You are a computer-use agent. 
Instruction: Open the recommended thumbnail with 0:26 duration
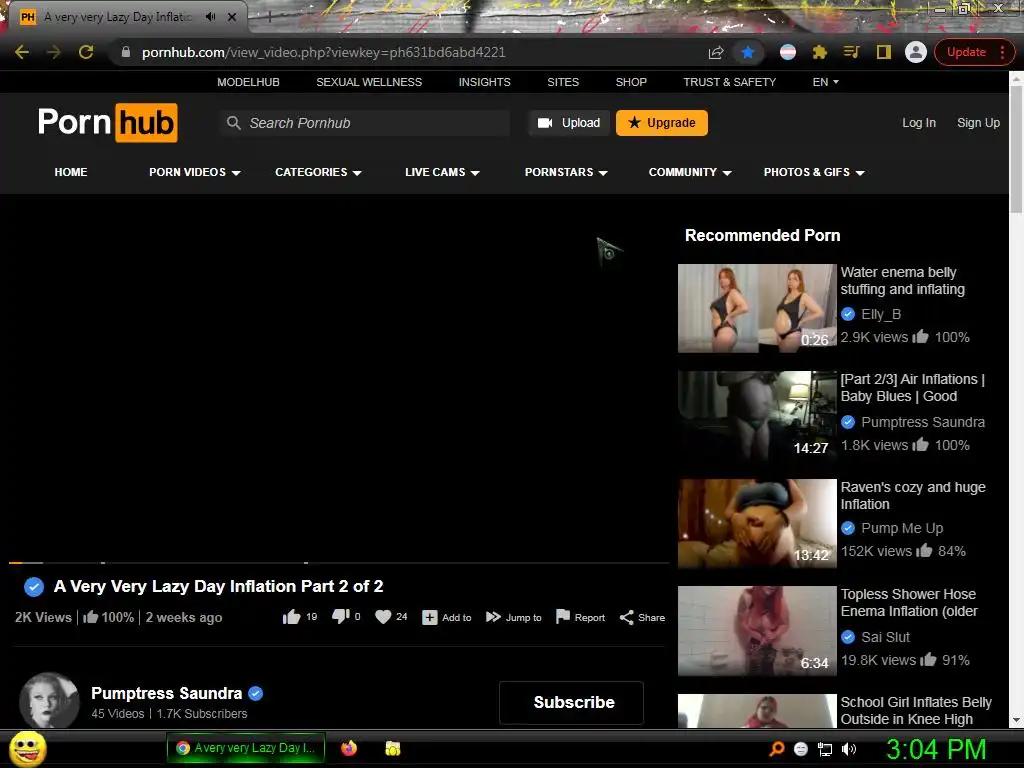point(757,308)
